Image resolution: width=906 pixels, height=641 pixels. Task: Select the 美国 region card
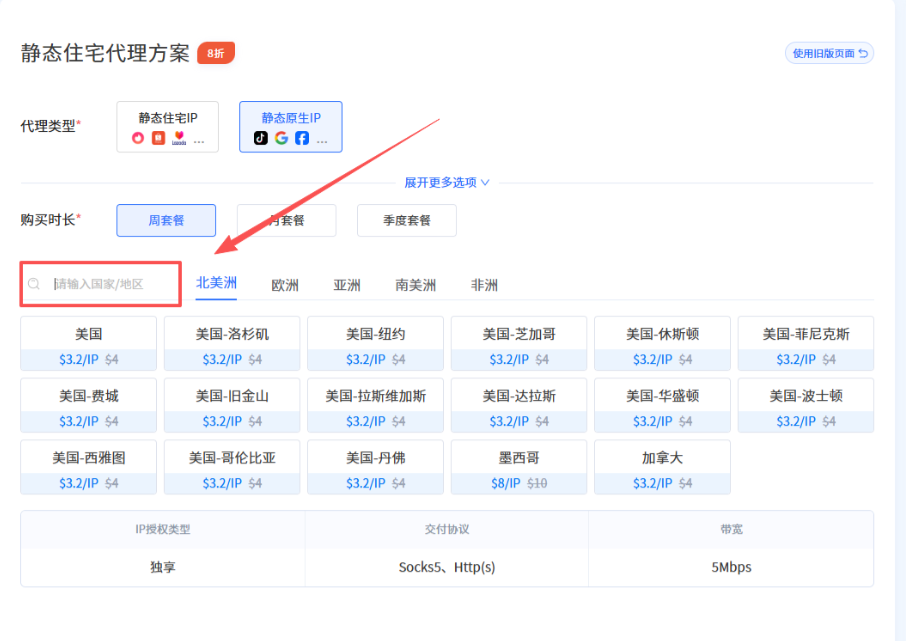point(88,343)
